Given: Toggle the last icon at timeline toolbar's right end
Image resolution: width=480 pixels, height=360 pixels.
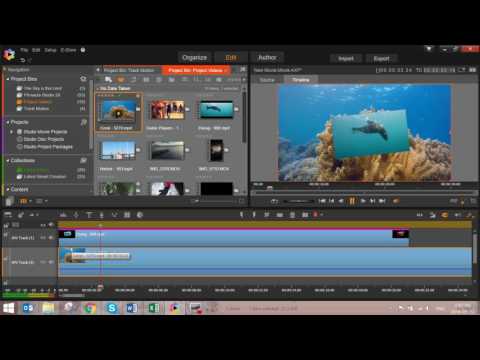Looking at the screenshot, I should tap(469, 215).
